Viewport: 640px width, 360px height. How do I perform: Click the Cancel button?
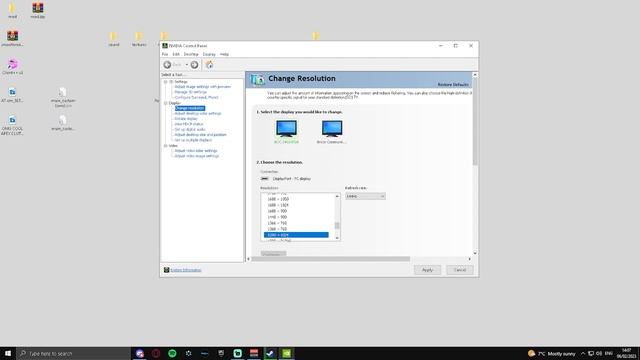[460, 270]
